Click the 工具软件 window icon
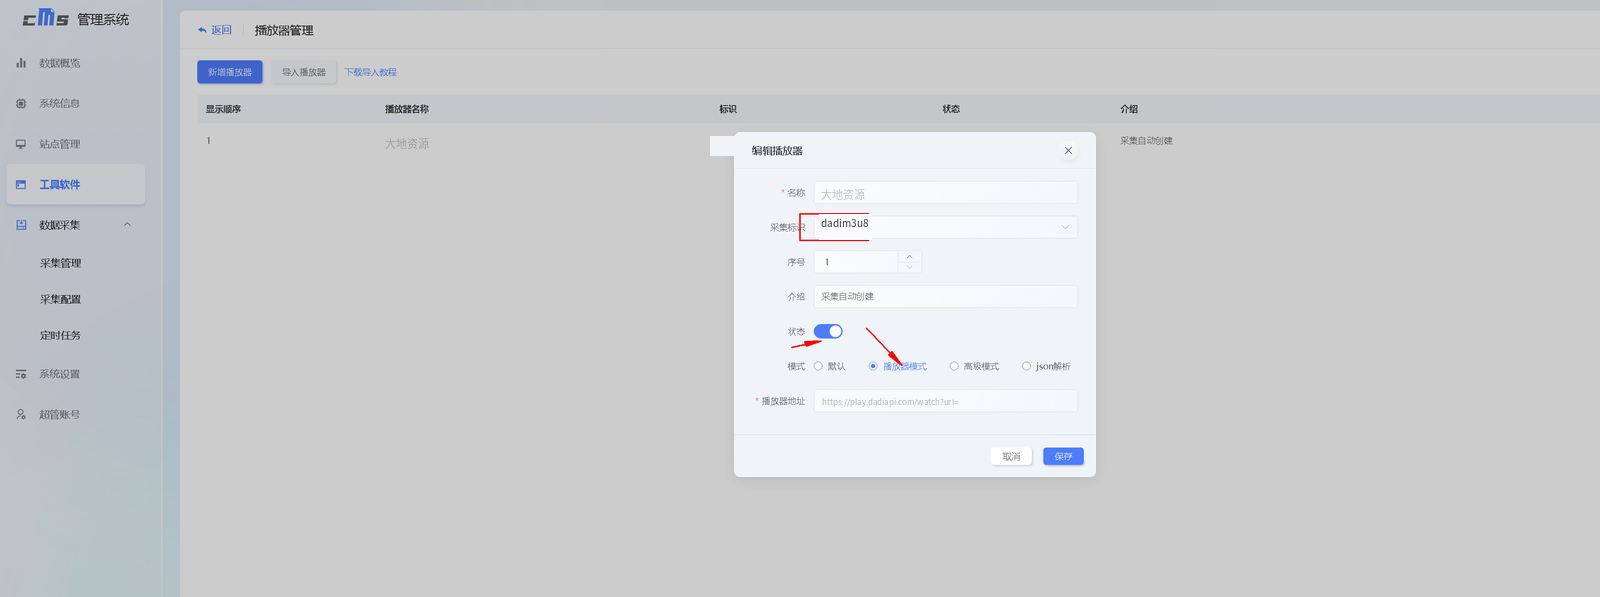The height and width of the screenshot is (597, 1600). (x=21, y=185)
